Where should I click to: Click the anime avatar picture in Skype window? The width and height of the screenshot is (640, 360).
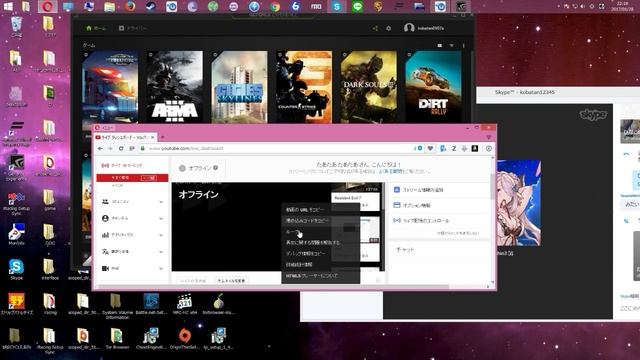pyautogui.click(x=519, y=203)
